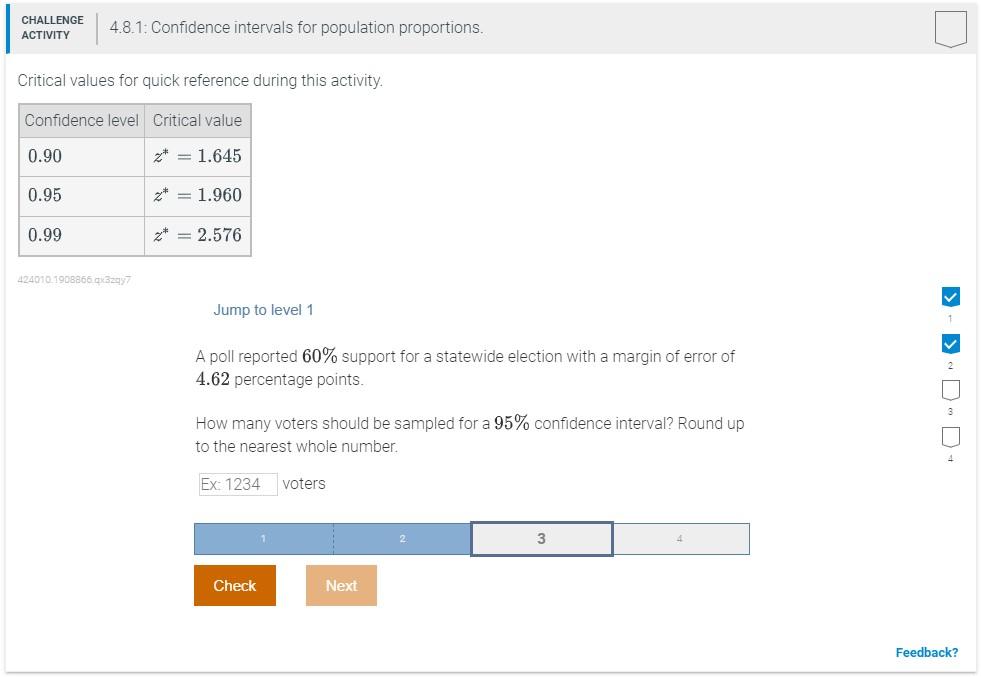The width and height of the screenshot is (981, 677).
Task: Click the trophy icon in the top right corner
Action: click(948, 27)
